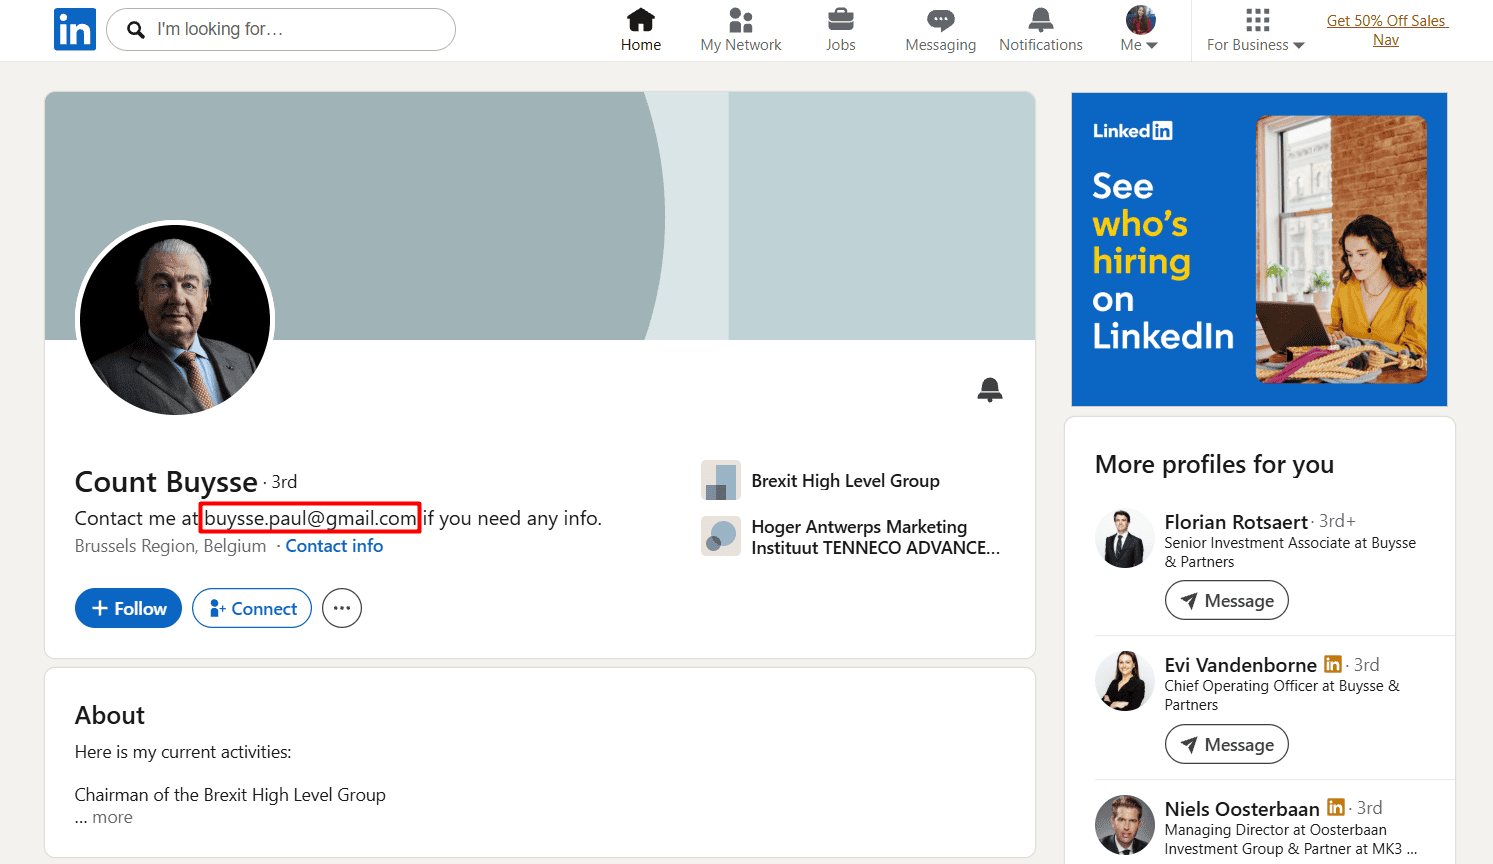
Task: Click the Hoger Antwerps Marketing Instituut logo
Action: tap(721, 536)
